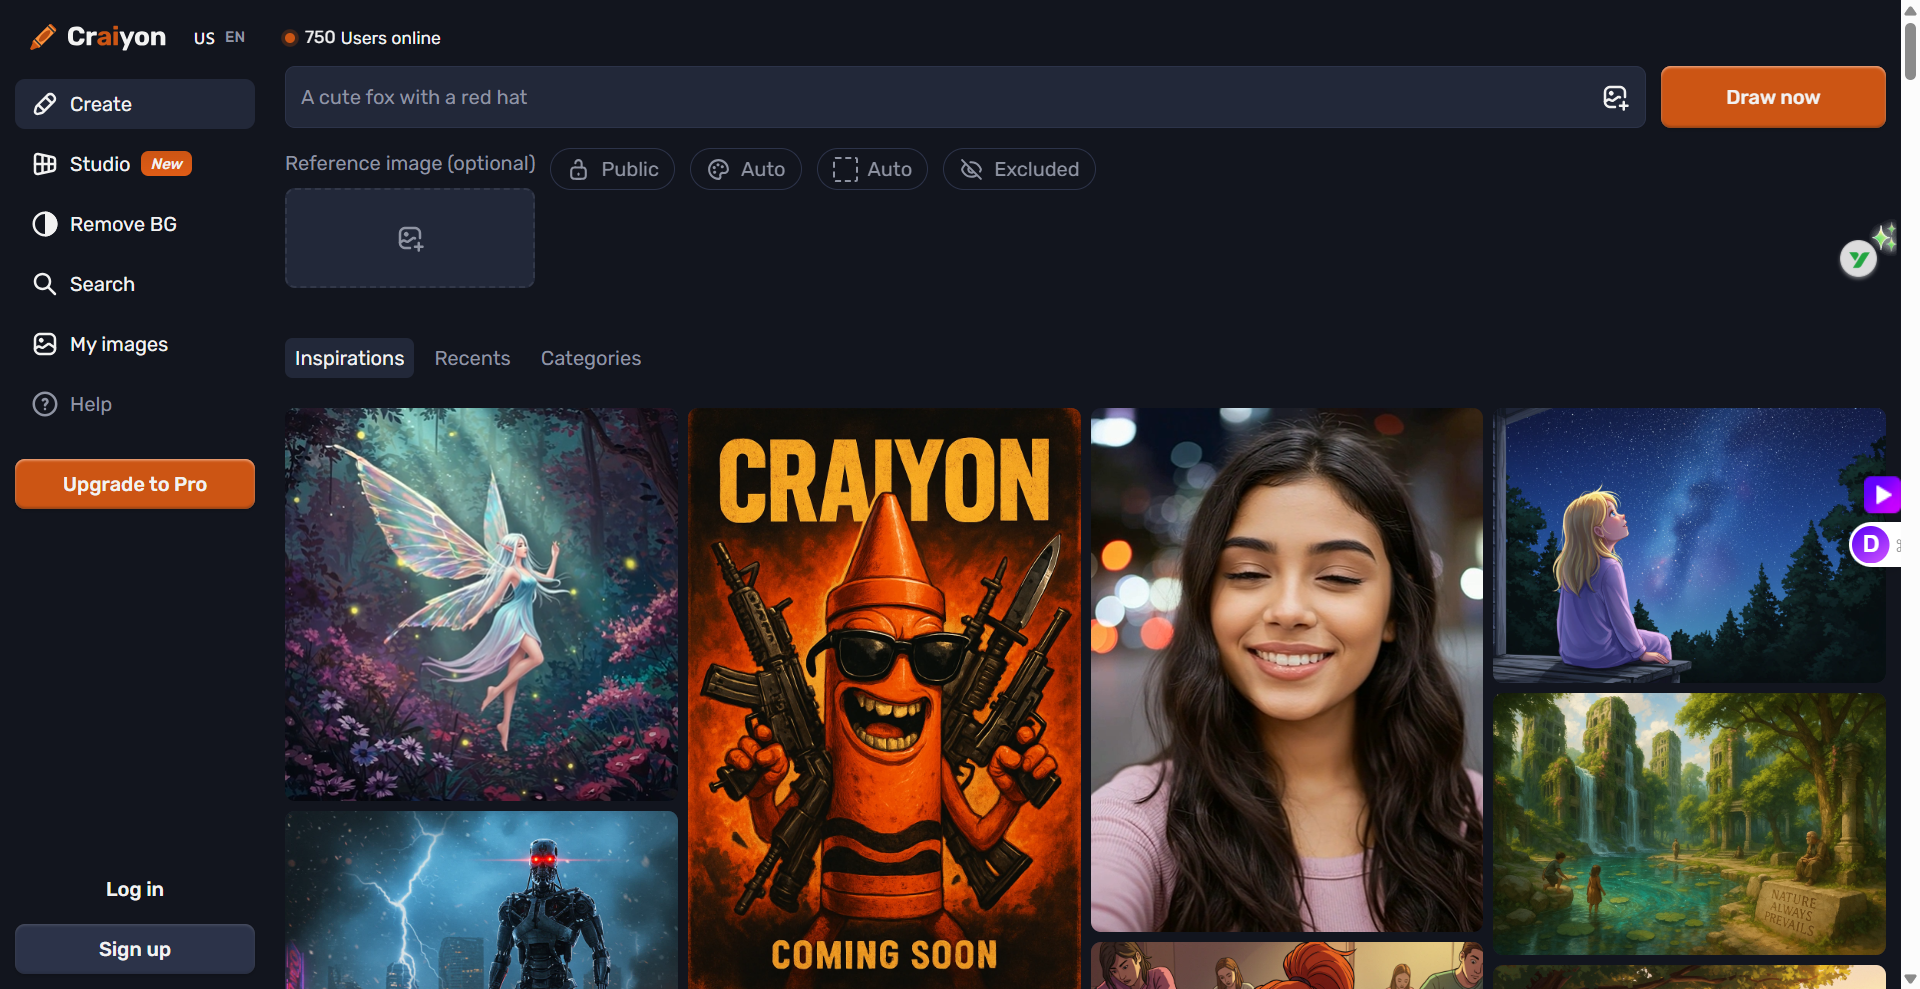Screen dimensions: 1920x989
Task: Click the upload icon in reference image box
Action: [410, 238]
